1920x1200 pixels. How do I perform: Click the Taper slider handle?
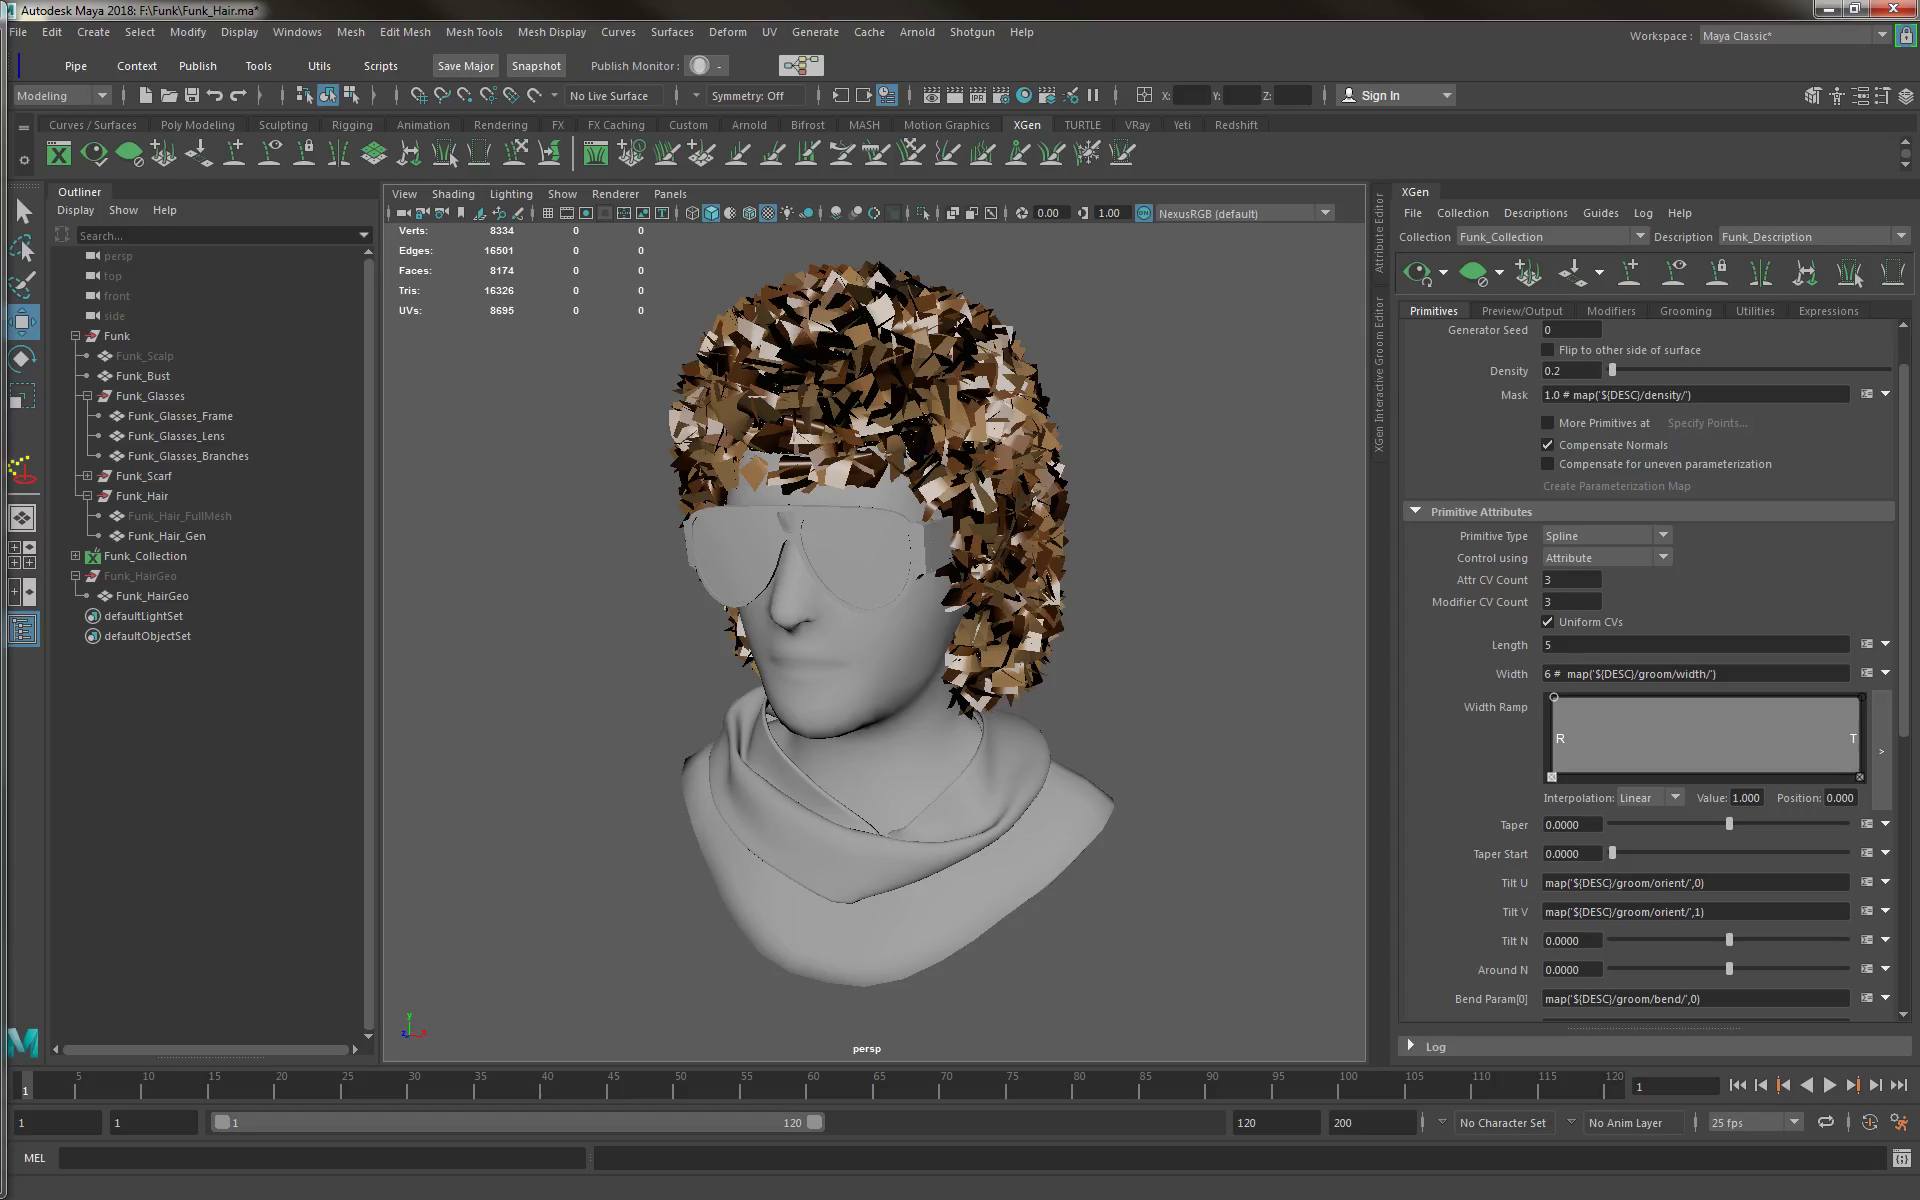1729,824
